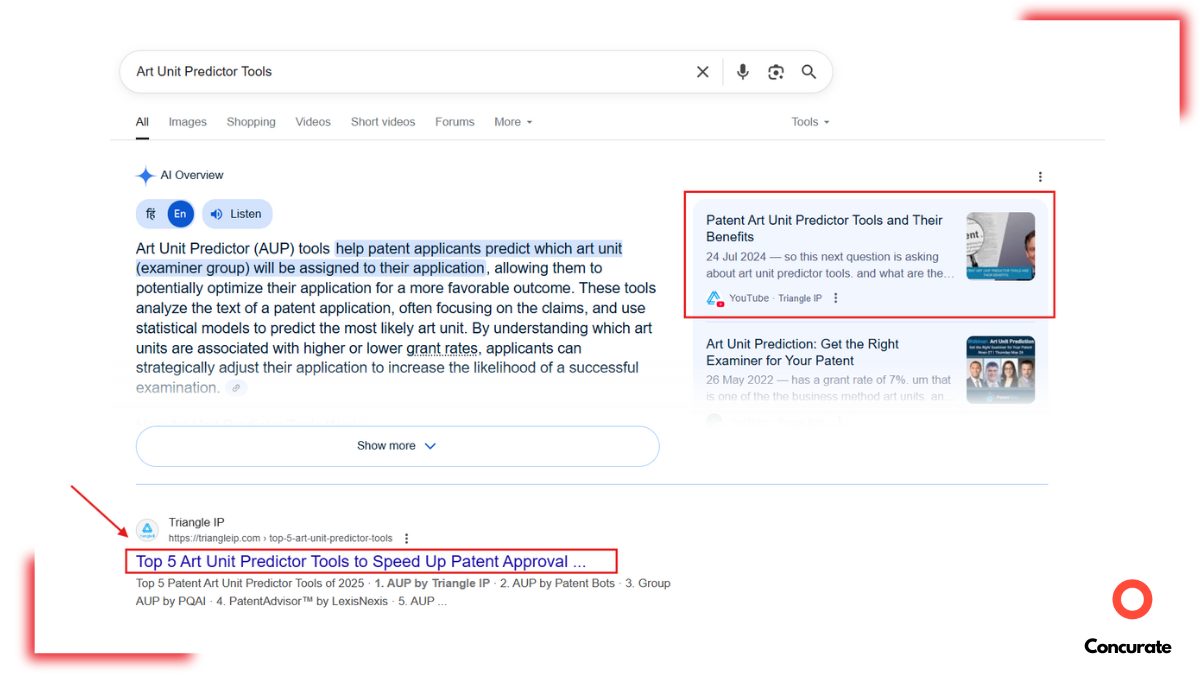Image resolution: width=1200 pixels, height=675 pixels.
Task: Switch to the Short videos tab
Action: click(x=383, y=122)
